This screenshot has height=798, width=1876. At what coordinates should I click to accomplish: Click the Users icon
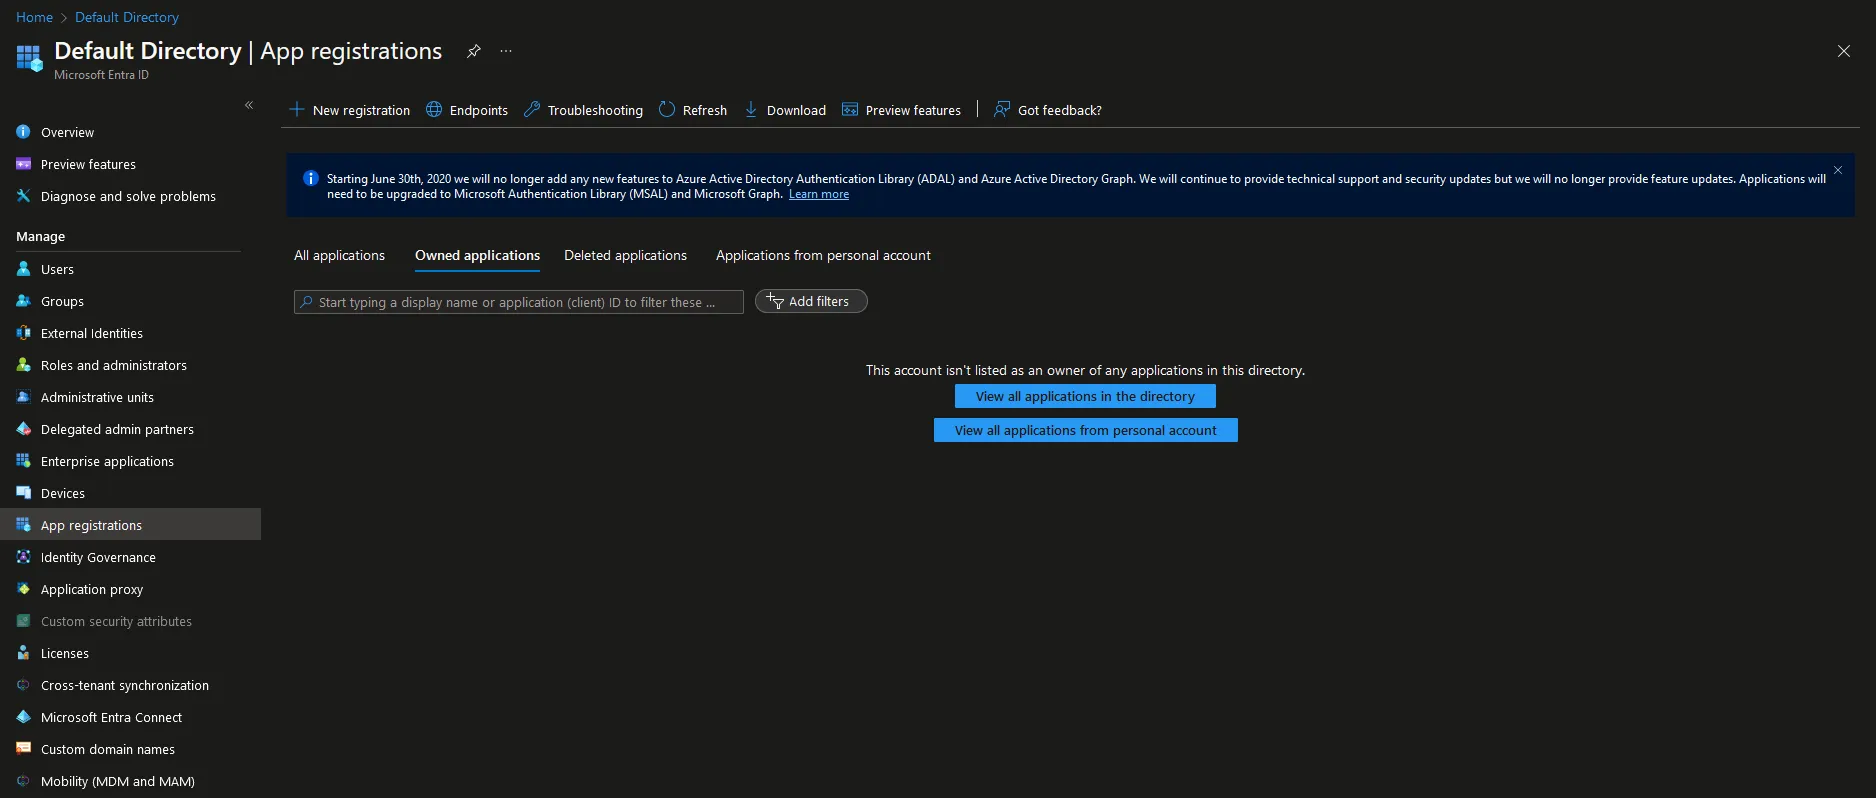[24, 269]
